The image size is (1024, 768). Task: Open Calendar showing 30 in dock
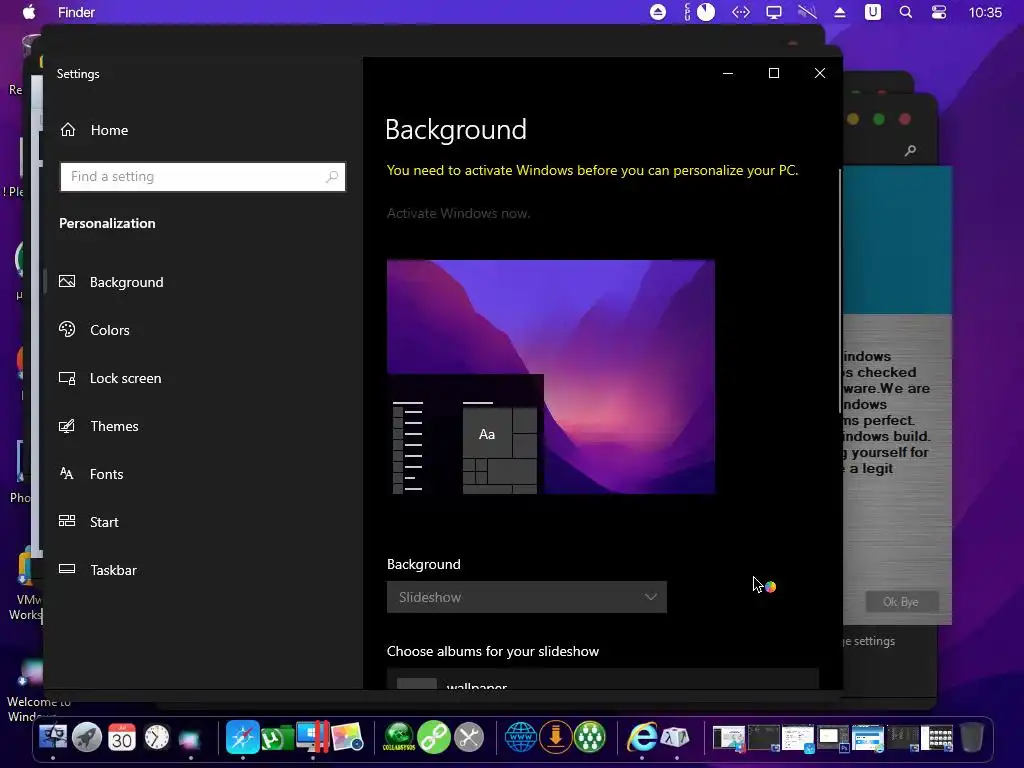[x=121, y=737]
